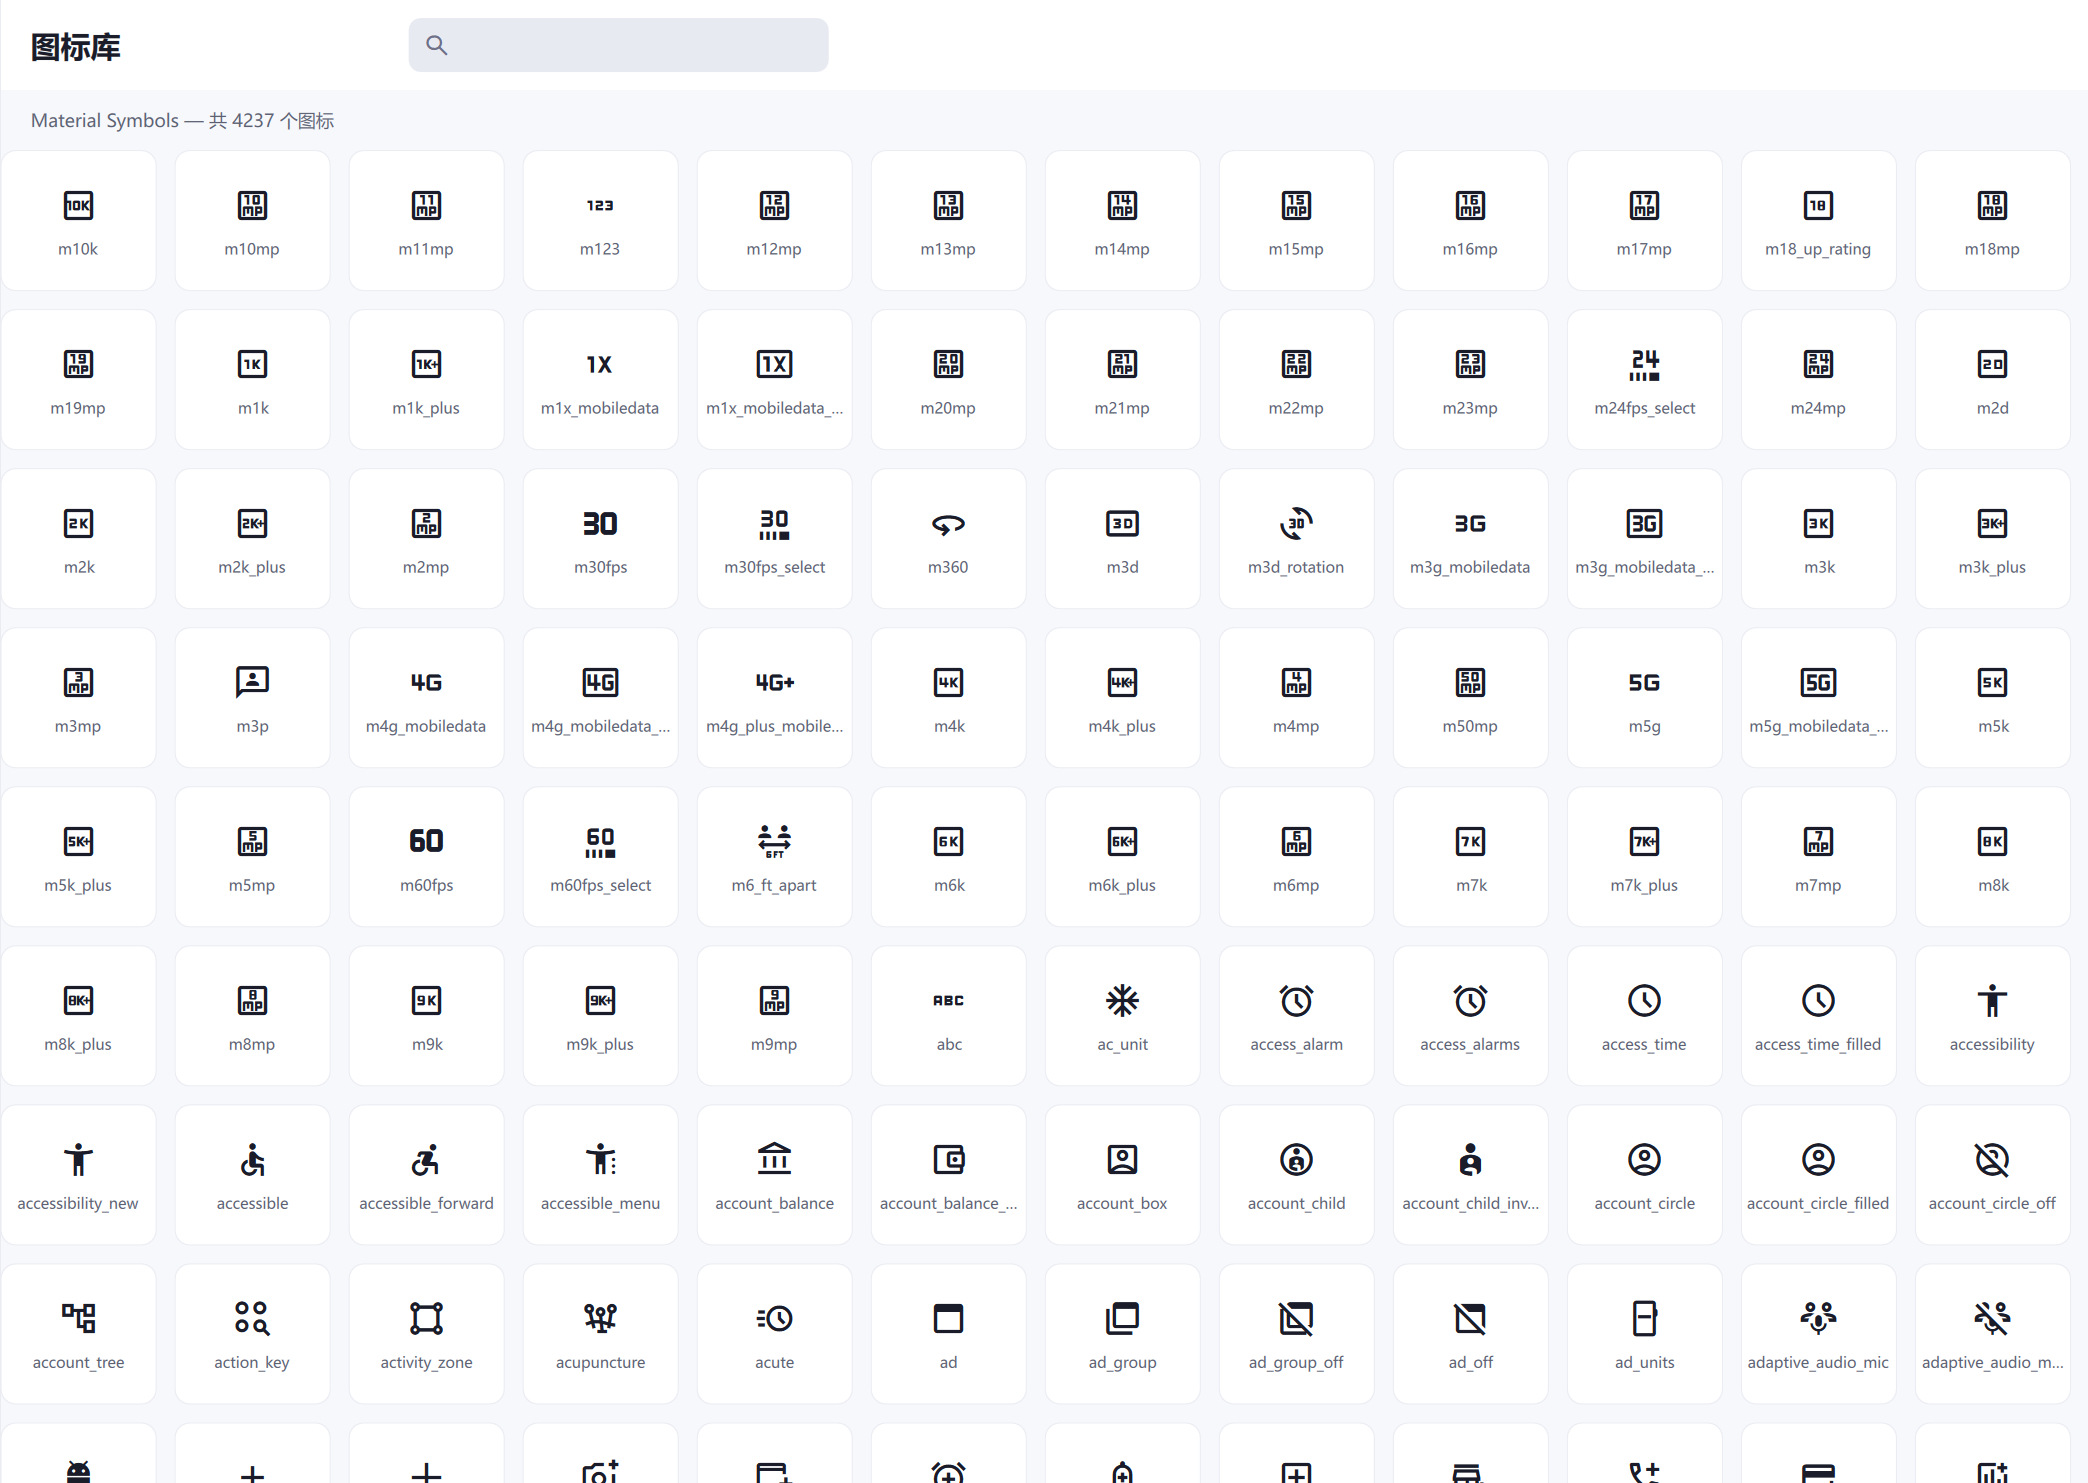Viewport: 2088px width, 1483px height.
Task: Choose the accessible_forward icon
Action: tap(426, 1175)
